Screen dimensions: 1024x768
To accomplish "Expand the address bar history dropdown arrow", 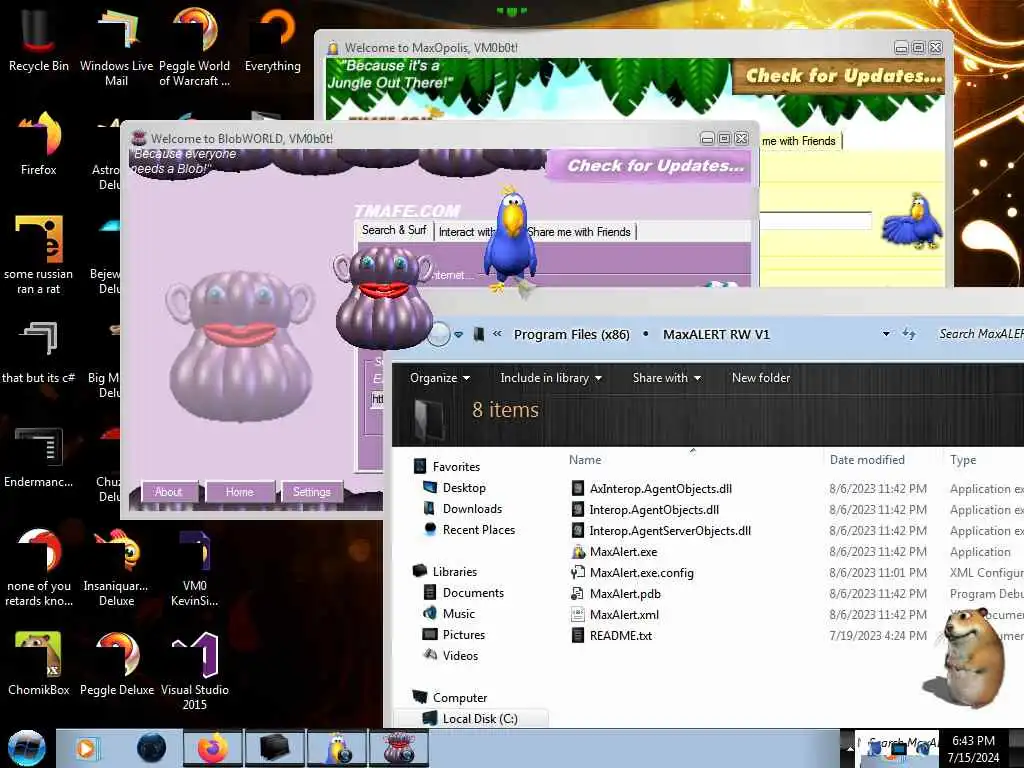I will (x=886, y=334).
